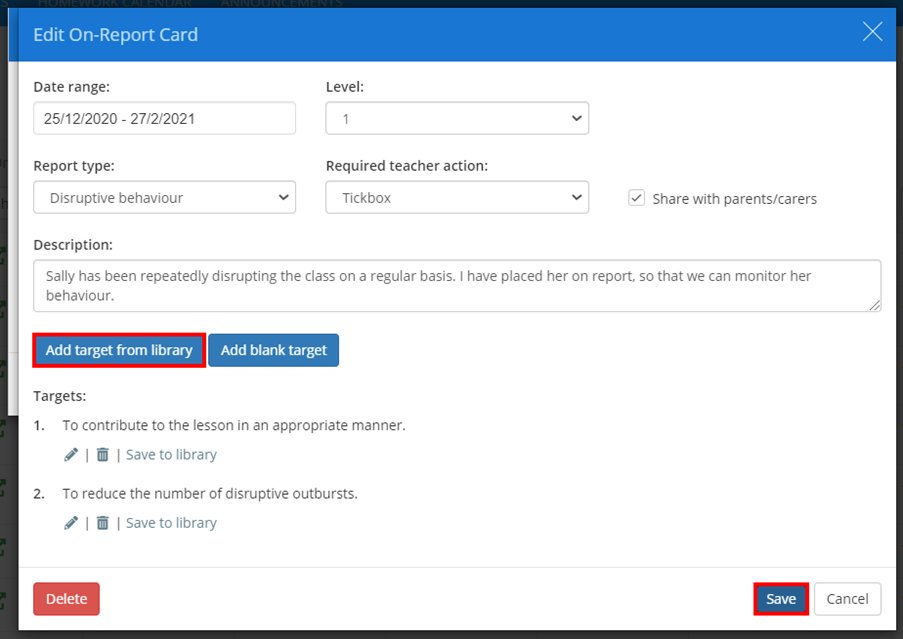Image resolution: width=903 pixels, height=639 pixels.
Task: Click the pencil icon to edit target 1
Action: (x=71, y=454)
